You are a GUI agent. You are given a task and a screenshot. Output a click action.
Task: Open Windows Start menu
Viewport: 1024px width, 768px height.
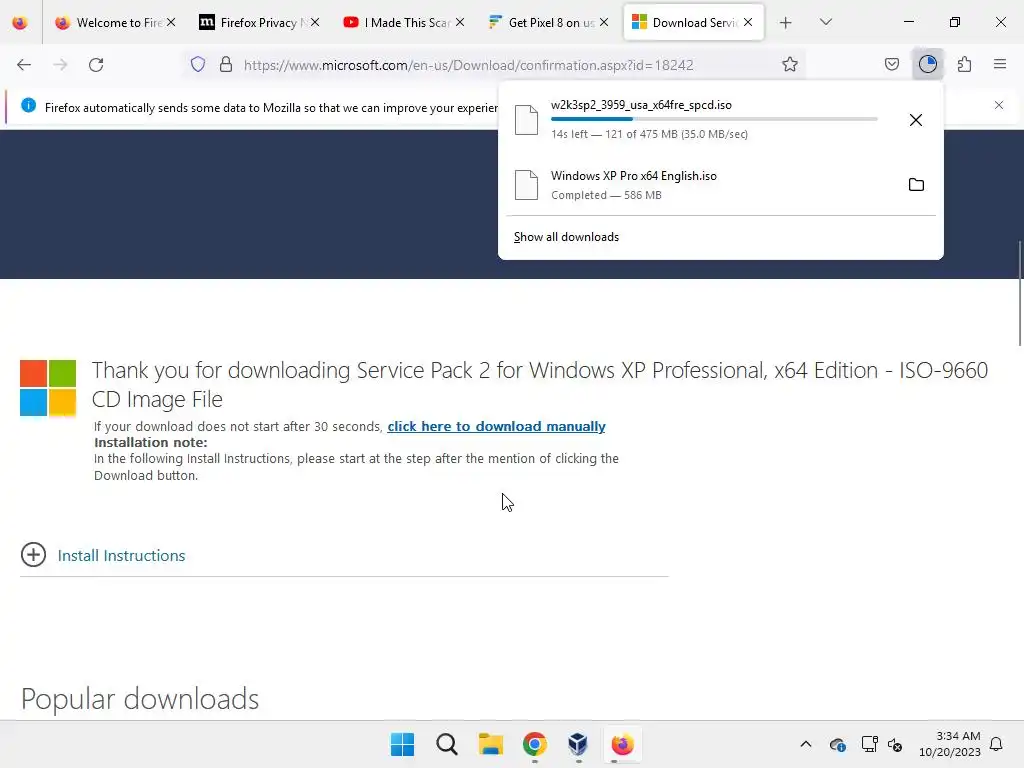pyautogui.click(x=402, y=744)
